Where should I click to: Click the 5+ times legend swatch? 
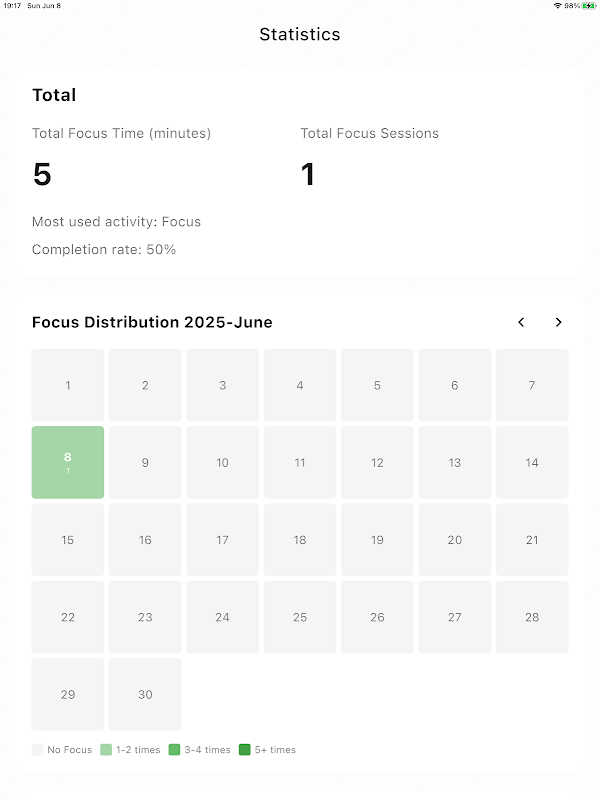[x=245, y=750]
